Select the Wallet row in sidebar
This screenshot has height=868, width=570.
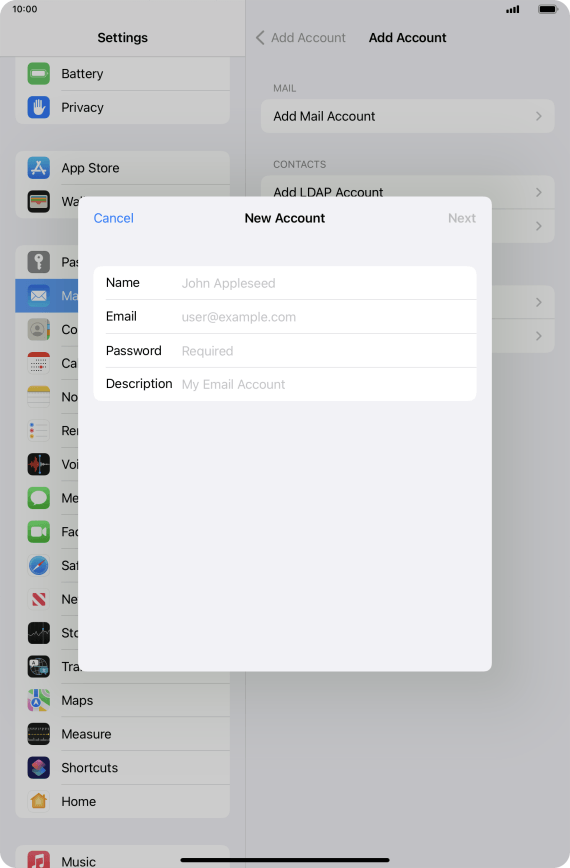(47, 202)
